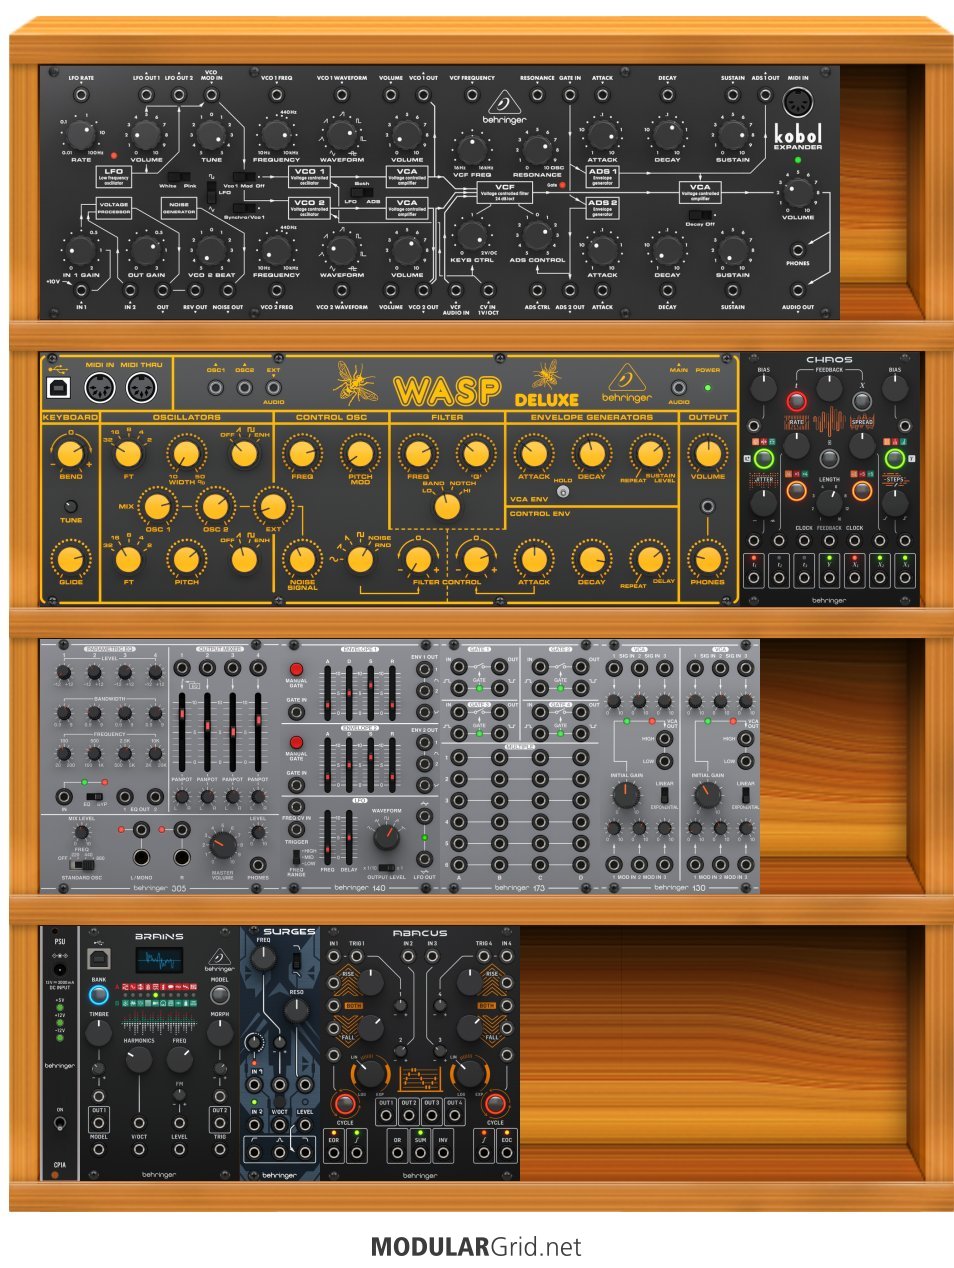Image resolution: width=954 pixels, height=1268 pixels.
Task: Click the Kobol AUDIO OUT jack
Action: tap(797, 292)
